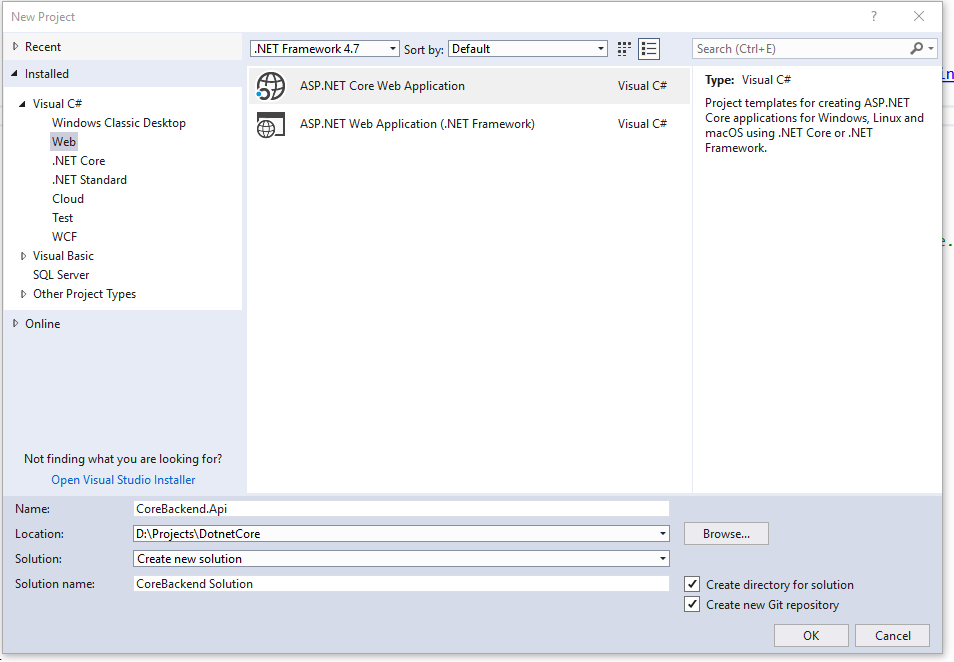Click the Solution name input field
This screenshot has height=662, width=954.
pos(401,584)
